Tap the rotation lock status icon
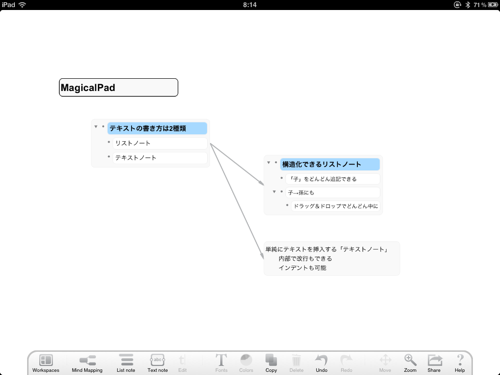 pos(457,5)
